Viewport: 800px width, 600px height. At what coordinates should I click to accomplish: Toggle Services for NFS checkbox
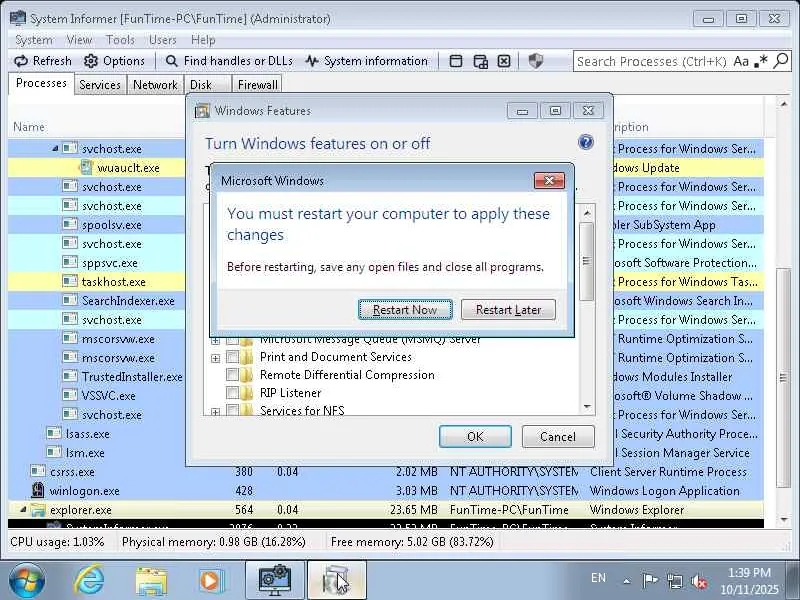(232, 410)
